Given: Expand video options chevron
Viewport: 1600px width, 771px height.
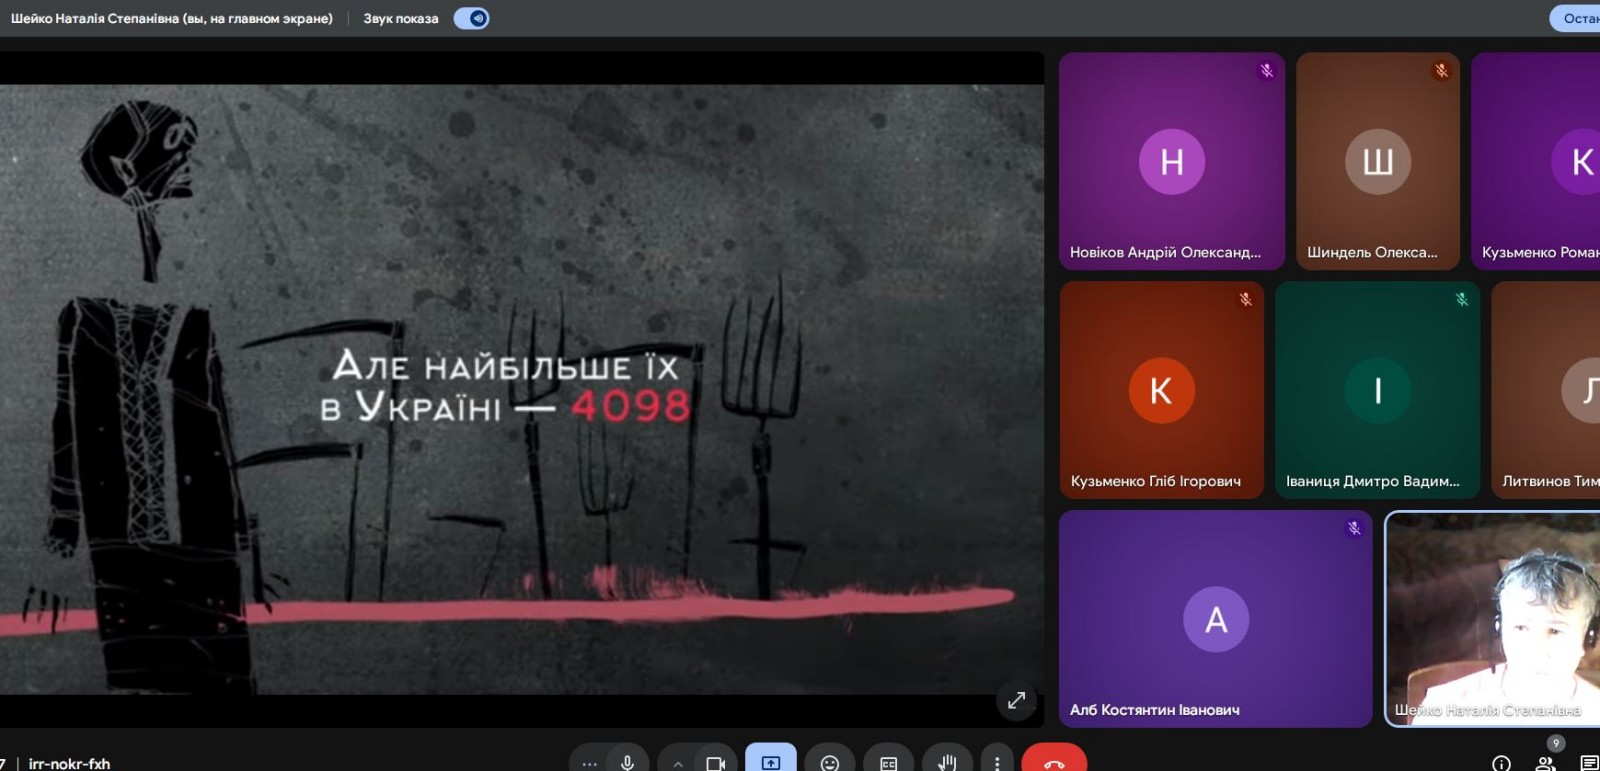Looking at the screenshot, I should 678,763.
